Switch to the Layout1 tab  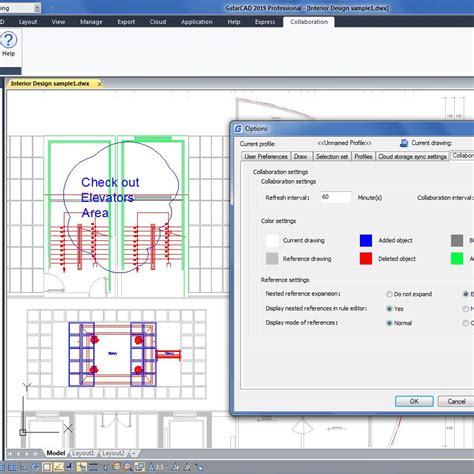[83, 453]
